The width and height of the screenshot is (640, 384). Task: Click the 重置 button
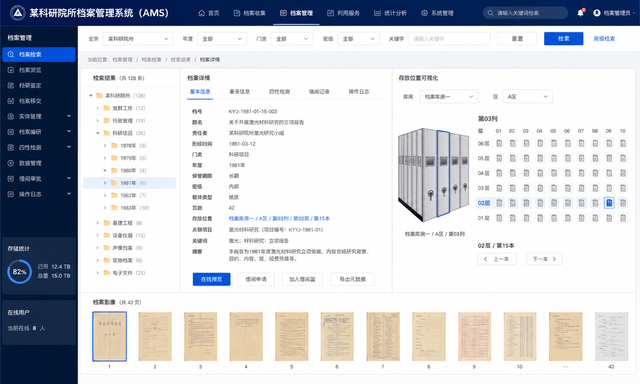tap(517, 38)
